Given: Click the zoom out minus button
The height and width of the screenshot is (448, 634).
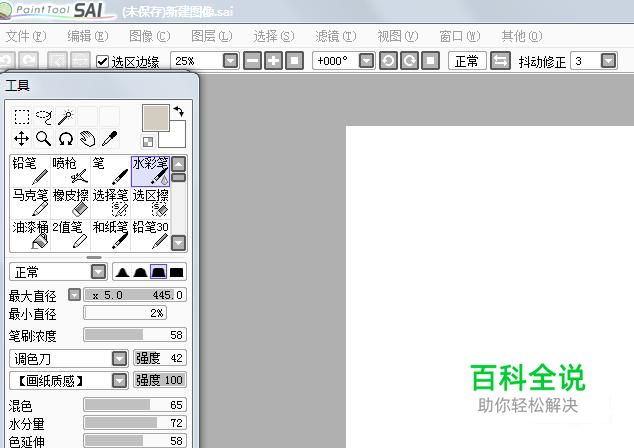Looking at the screenshot, I should tap(252, 61).
